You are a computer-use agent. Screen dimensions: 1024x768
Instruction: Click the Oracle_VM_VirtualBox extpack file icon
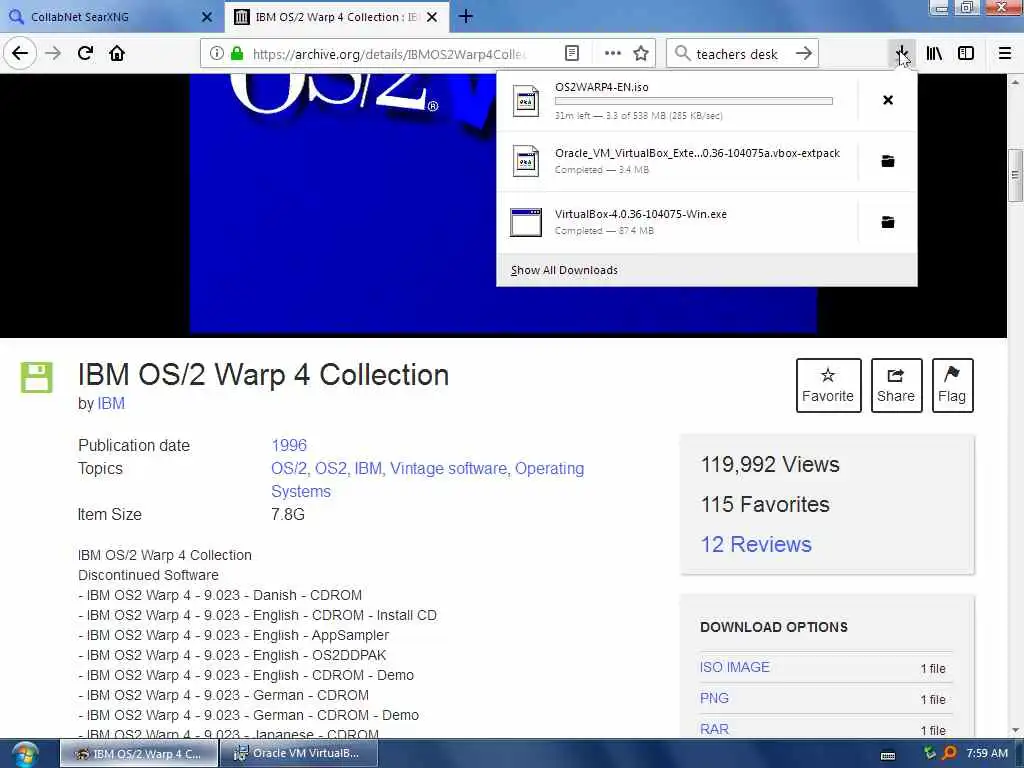click(526, 161)
